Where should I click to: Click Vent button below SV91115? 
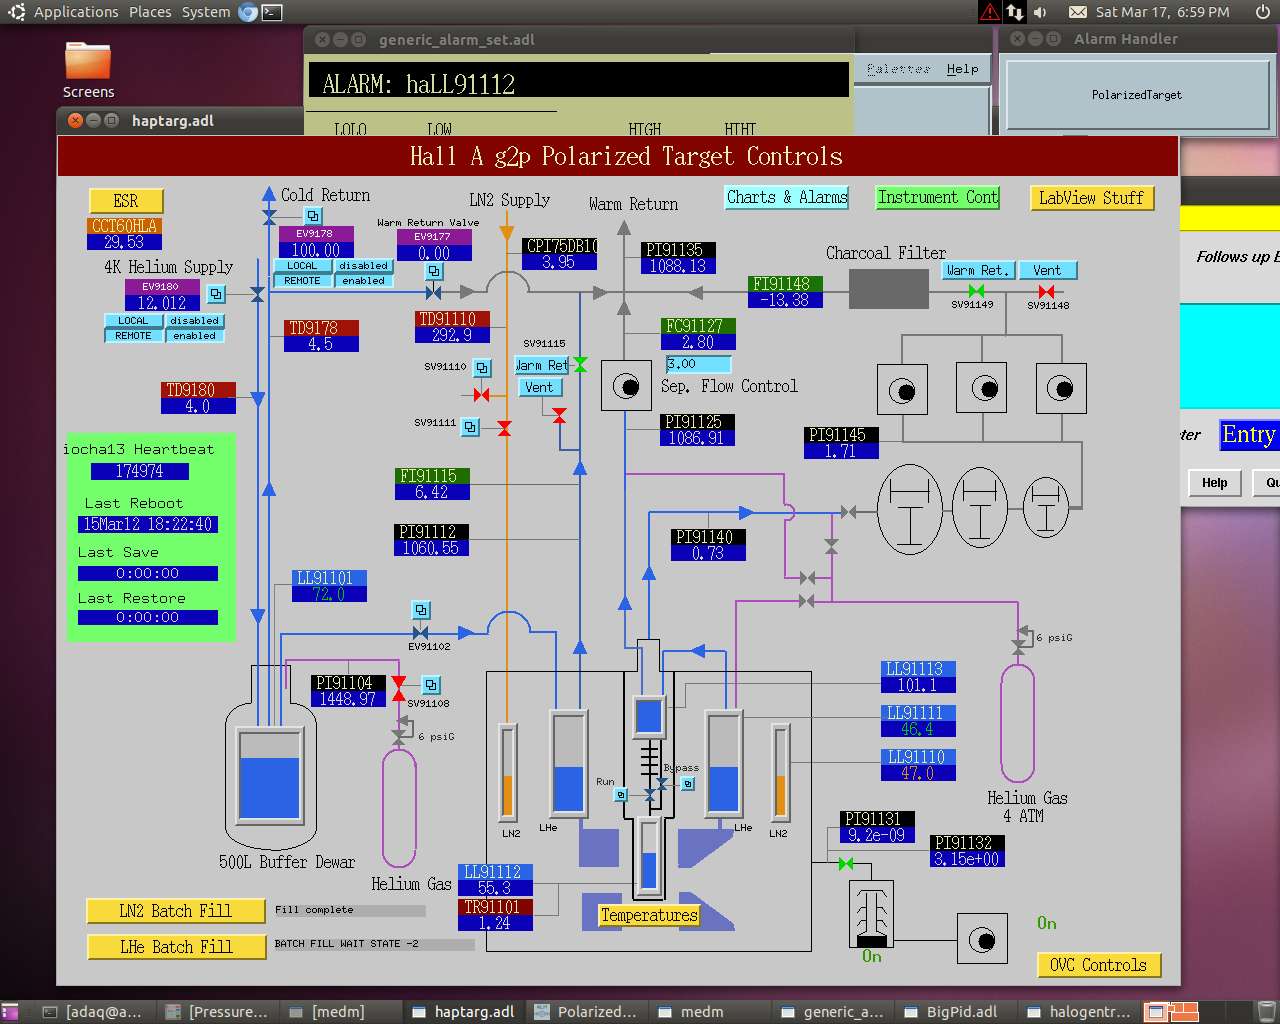coord(540,387)
